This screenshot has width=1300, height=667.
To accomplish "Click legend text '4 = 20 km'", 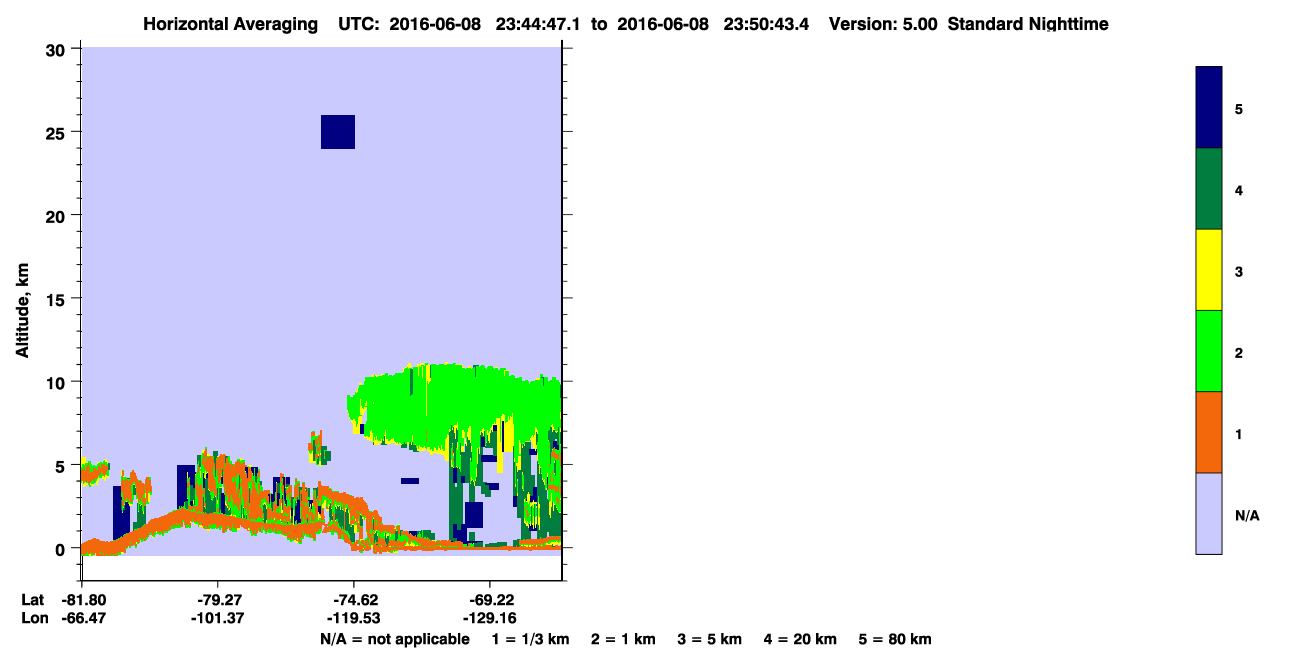I will [801, 639].
